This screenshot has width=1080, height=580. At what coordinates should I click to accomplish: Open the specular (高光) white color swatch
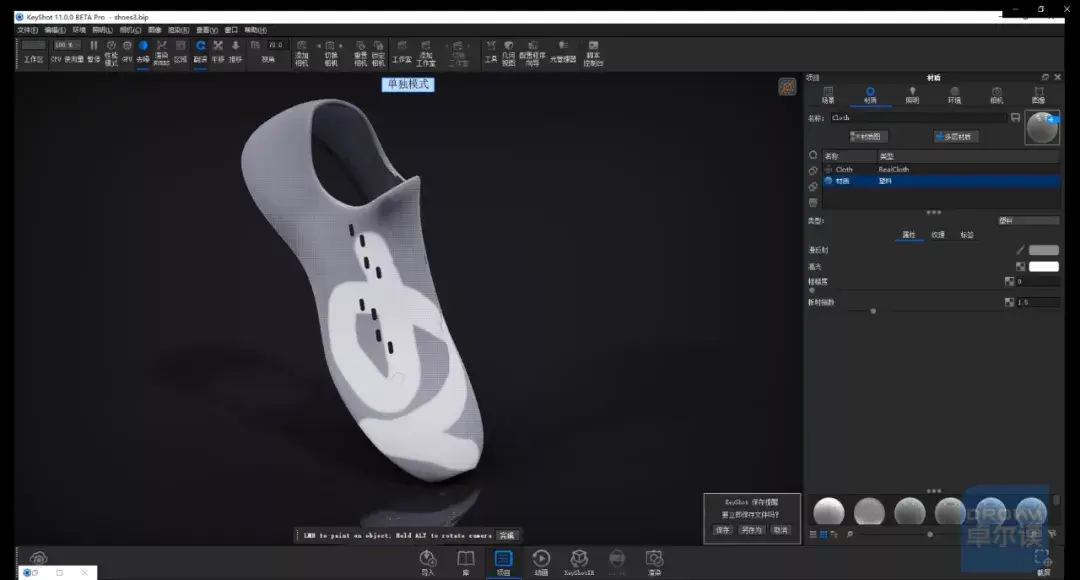pos(1043,267)
